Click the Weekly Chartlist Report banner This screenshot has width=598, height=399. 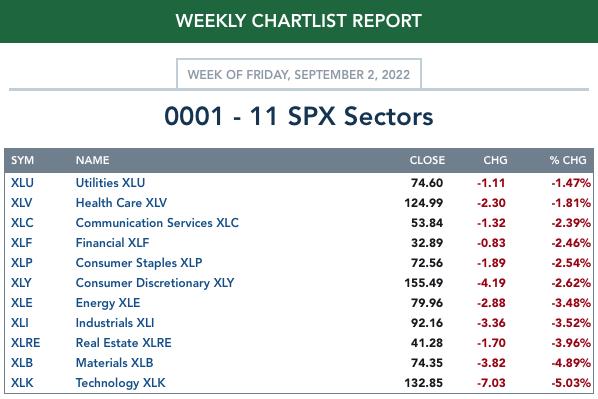(x=299, y=21)
